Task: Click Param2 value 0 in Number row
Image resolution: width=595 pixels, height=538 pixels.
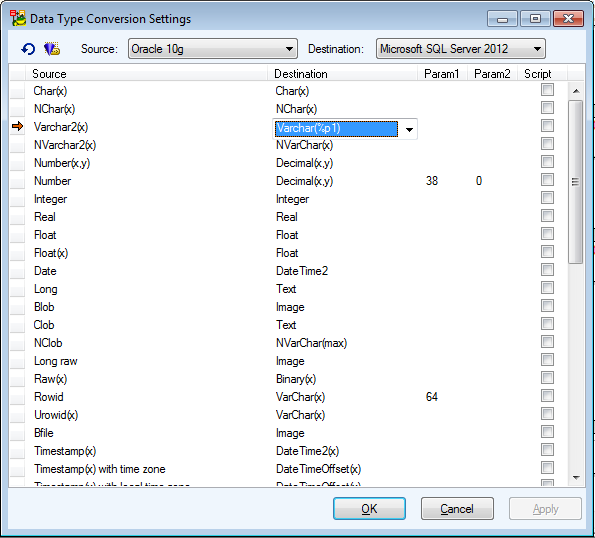Action: pos(479,181)
